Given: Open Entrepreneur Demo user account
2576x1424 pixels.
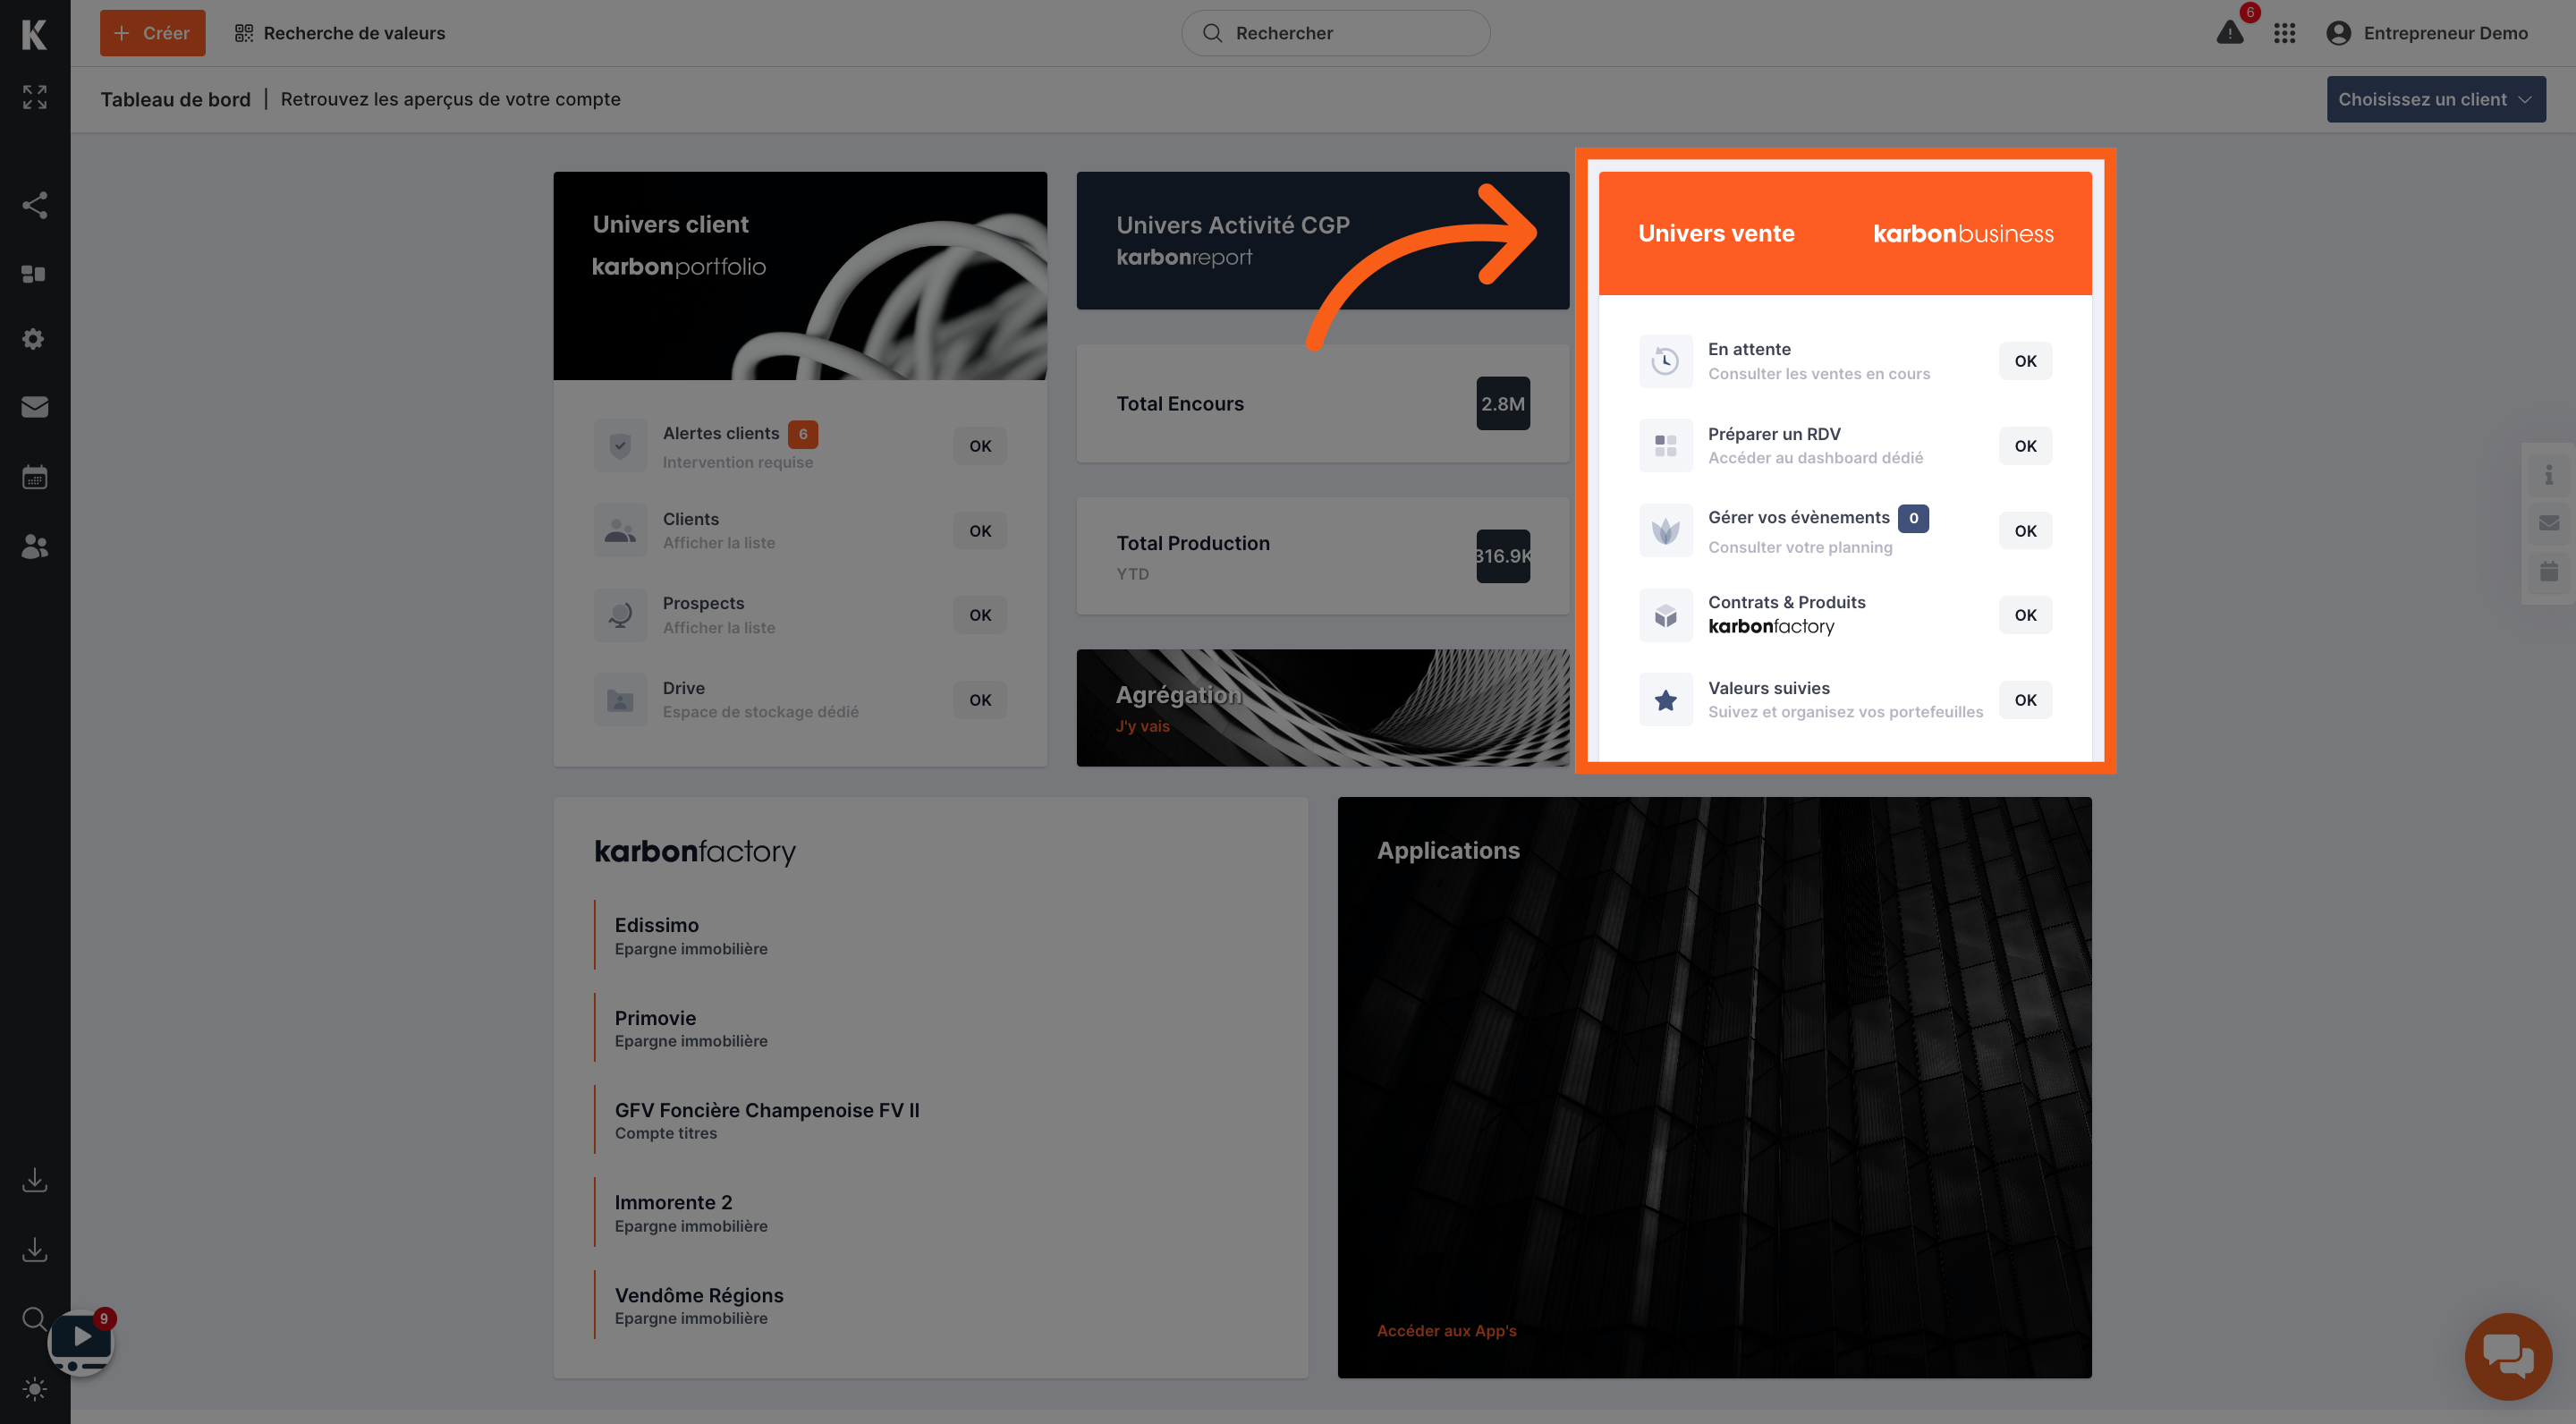Looking at the screenshot, I should tap(2427, 33).
